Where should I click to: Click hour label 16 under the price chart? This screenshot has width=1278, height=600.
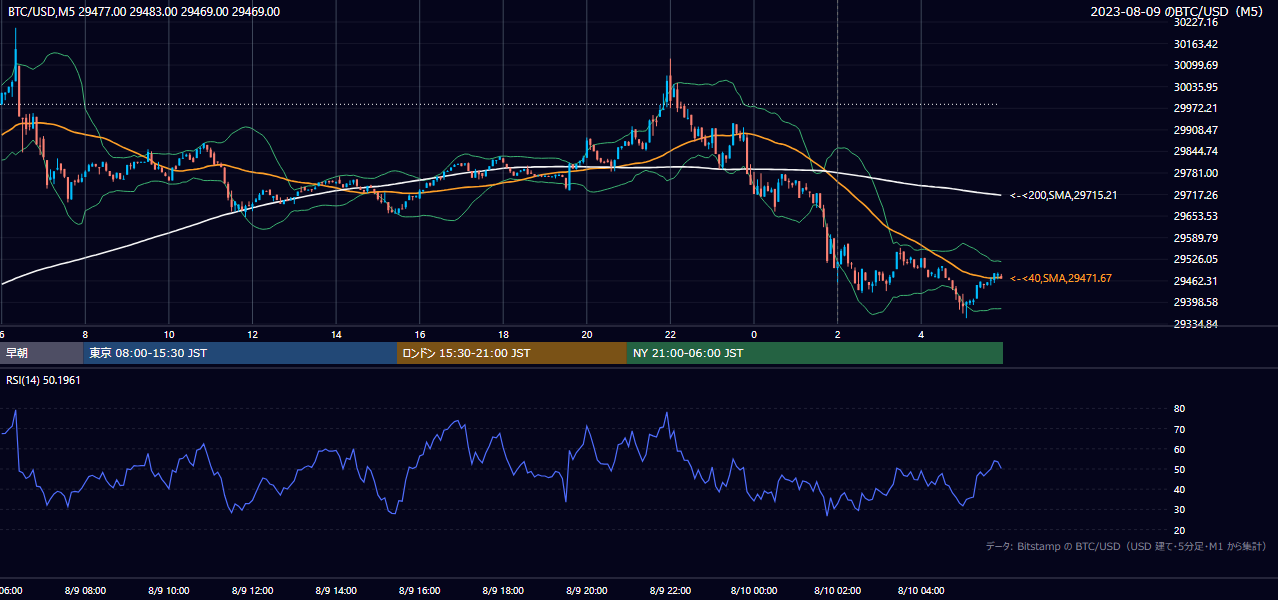coord(420,334)
